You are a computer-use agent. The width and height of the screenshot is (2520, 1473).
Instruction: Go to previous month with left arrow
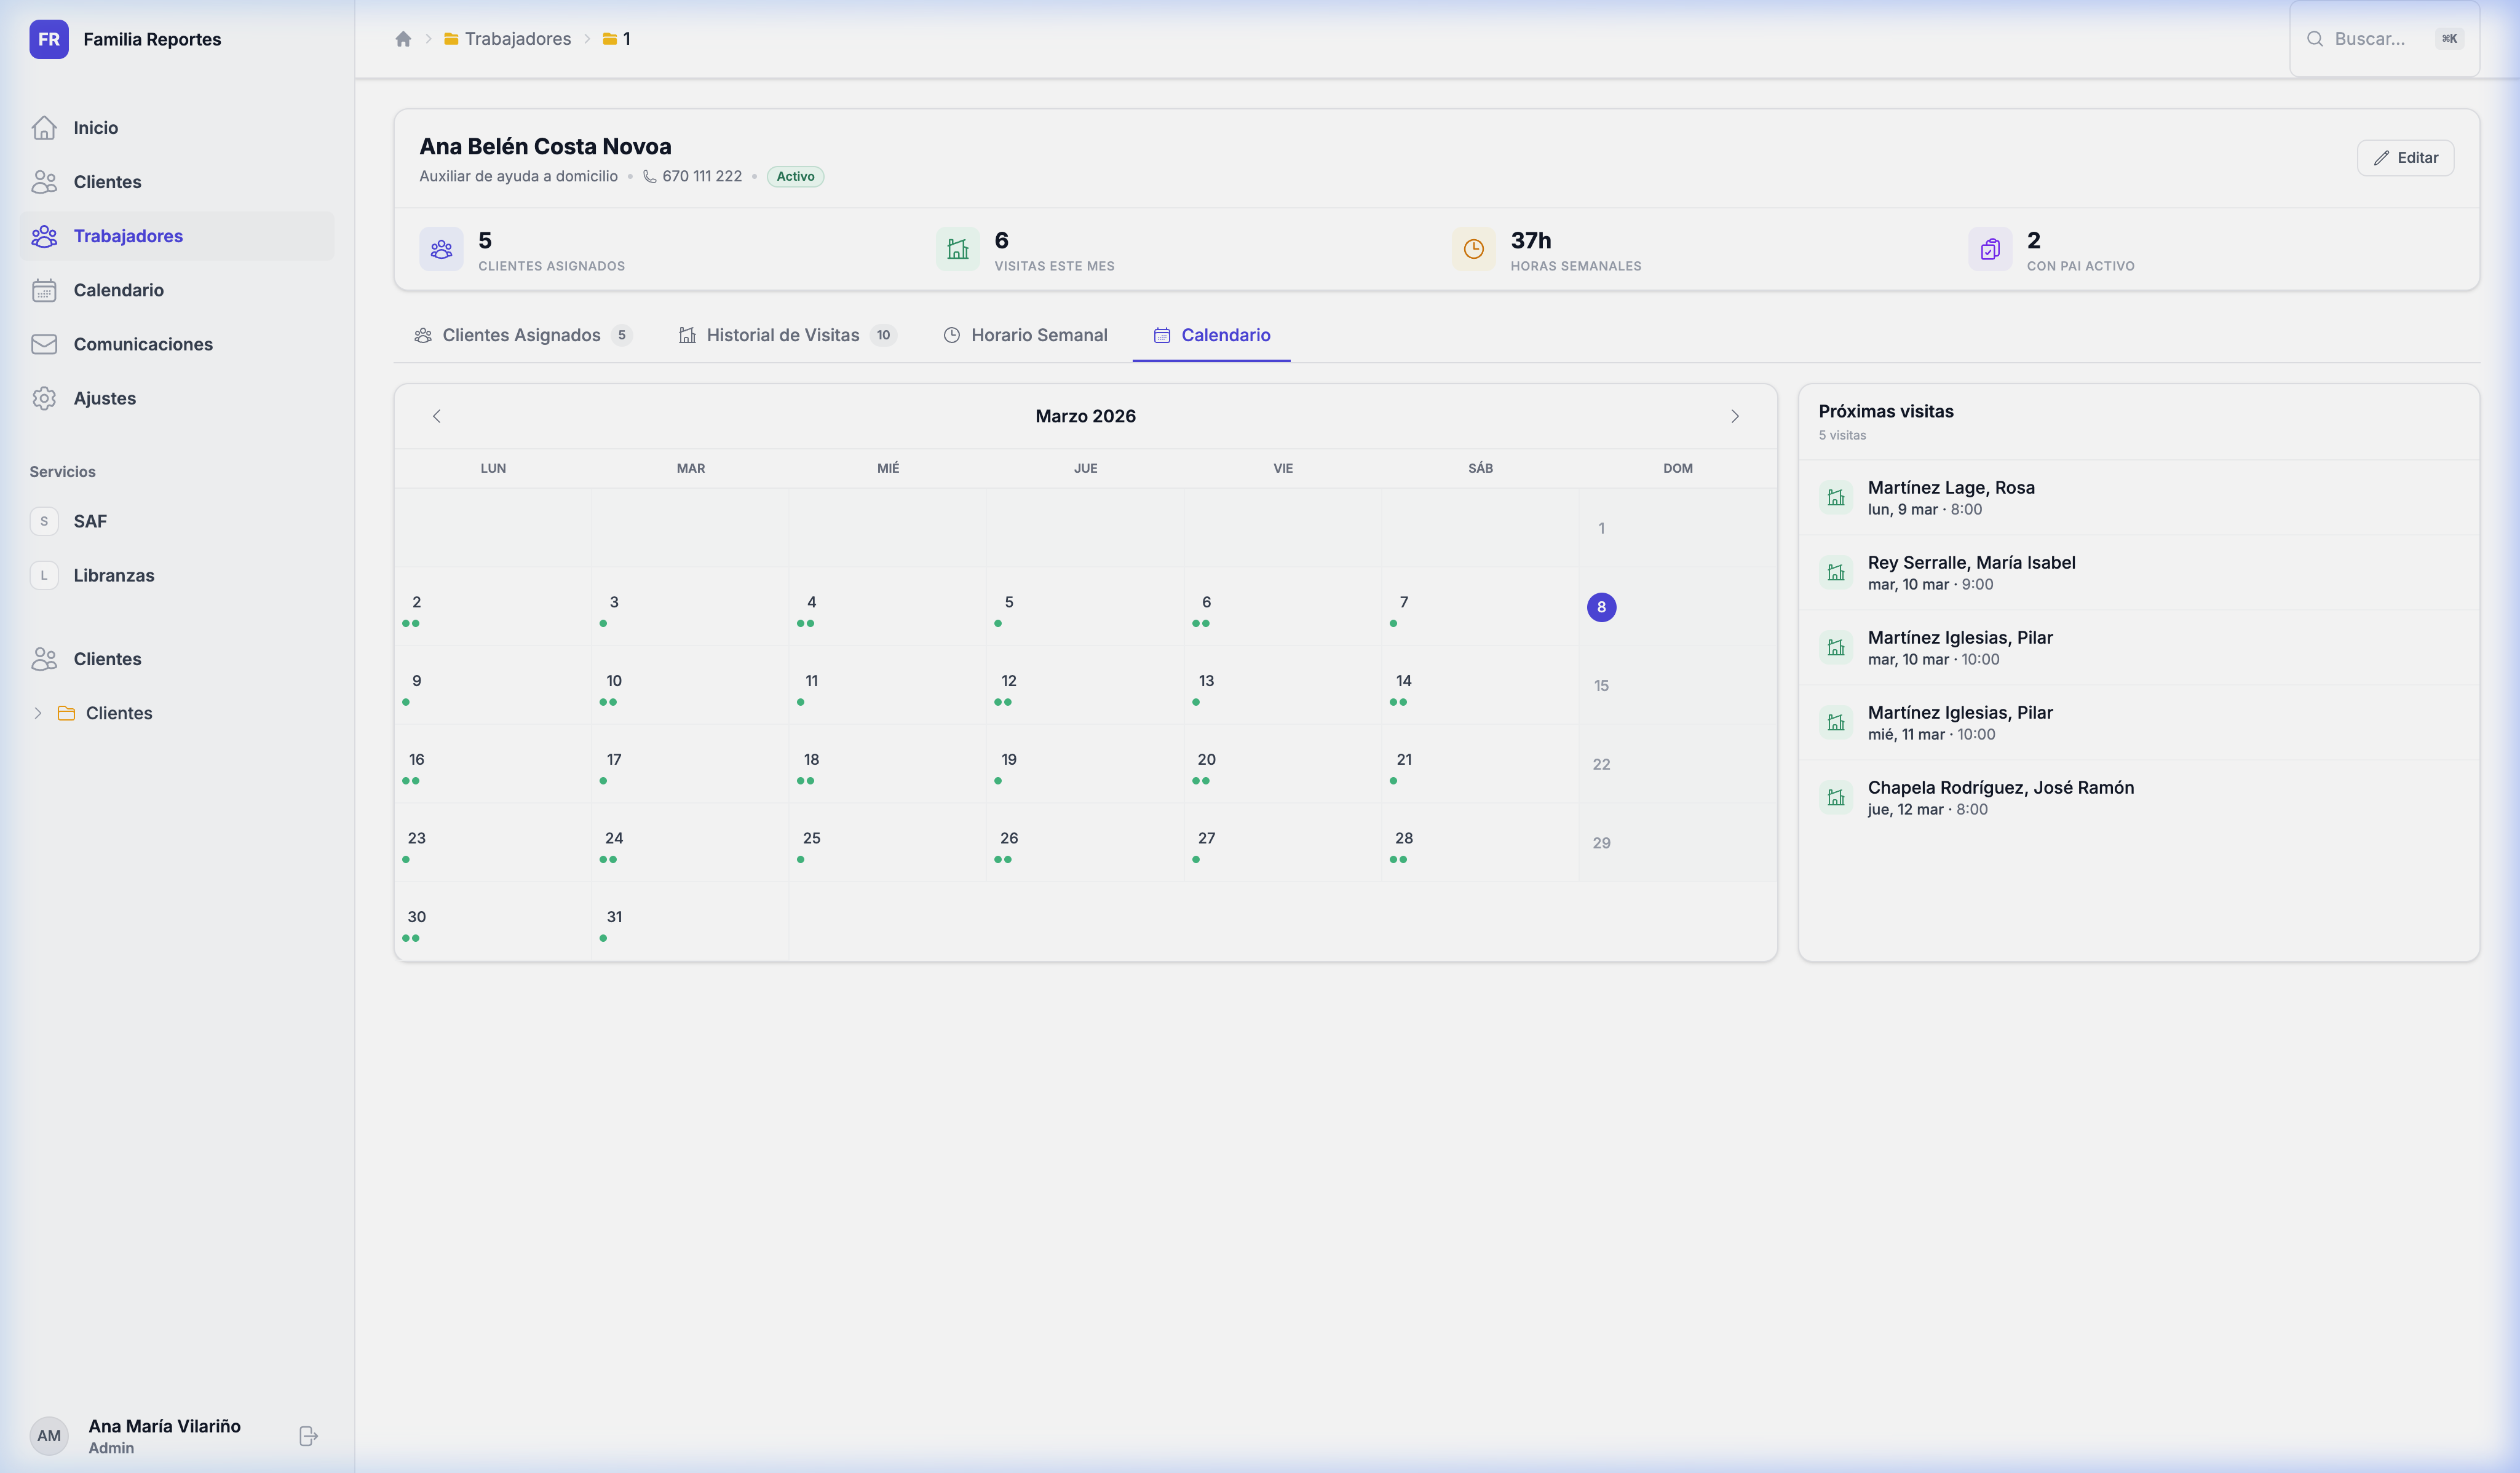436,416
